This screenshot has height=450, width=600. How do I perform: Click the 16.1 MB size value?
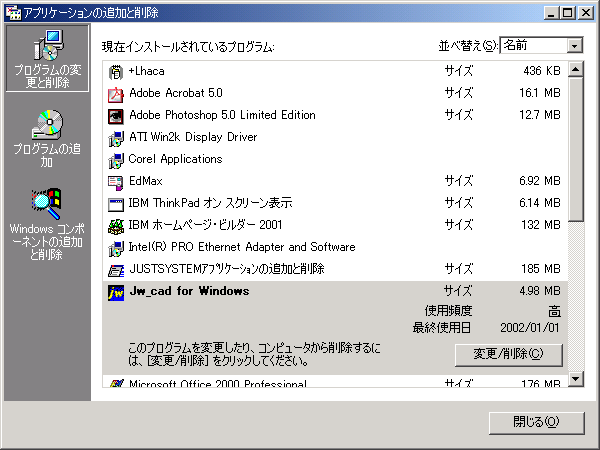coord(540,93)
